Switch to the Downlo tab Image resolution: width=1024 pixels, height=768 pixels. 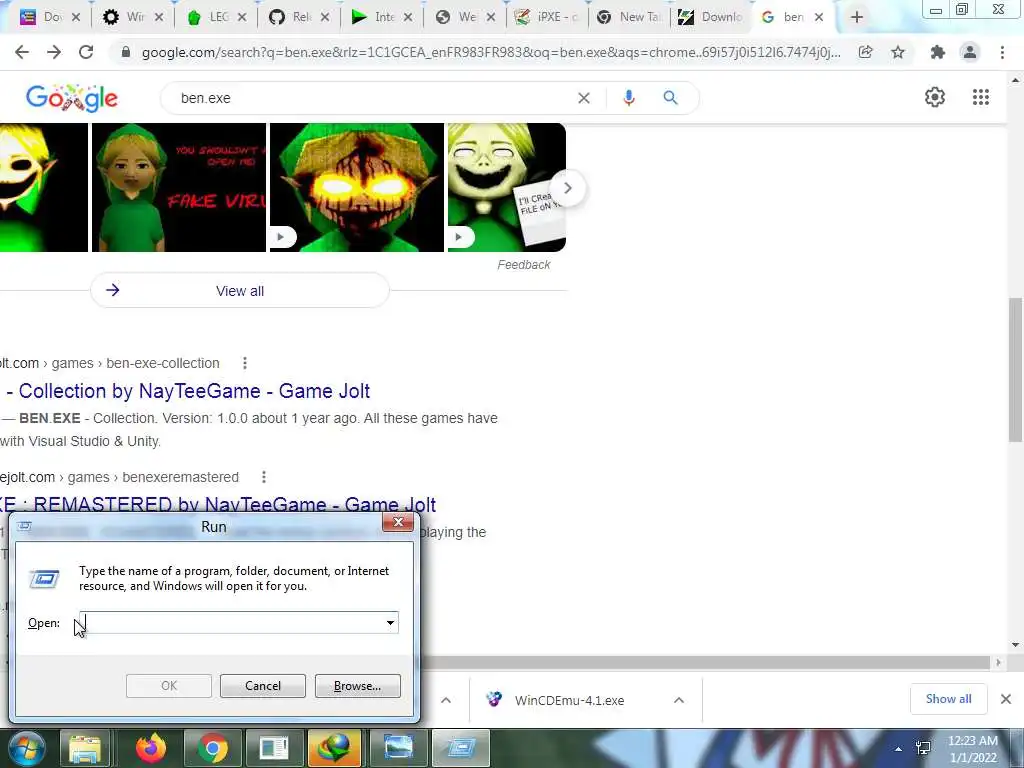[x=712, y=17]
